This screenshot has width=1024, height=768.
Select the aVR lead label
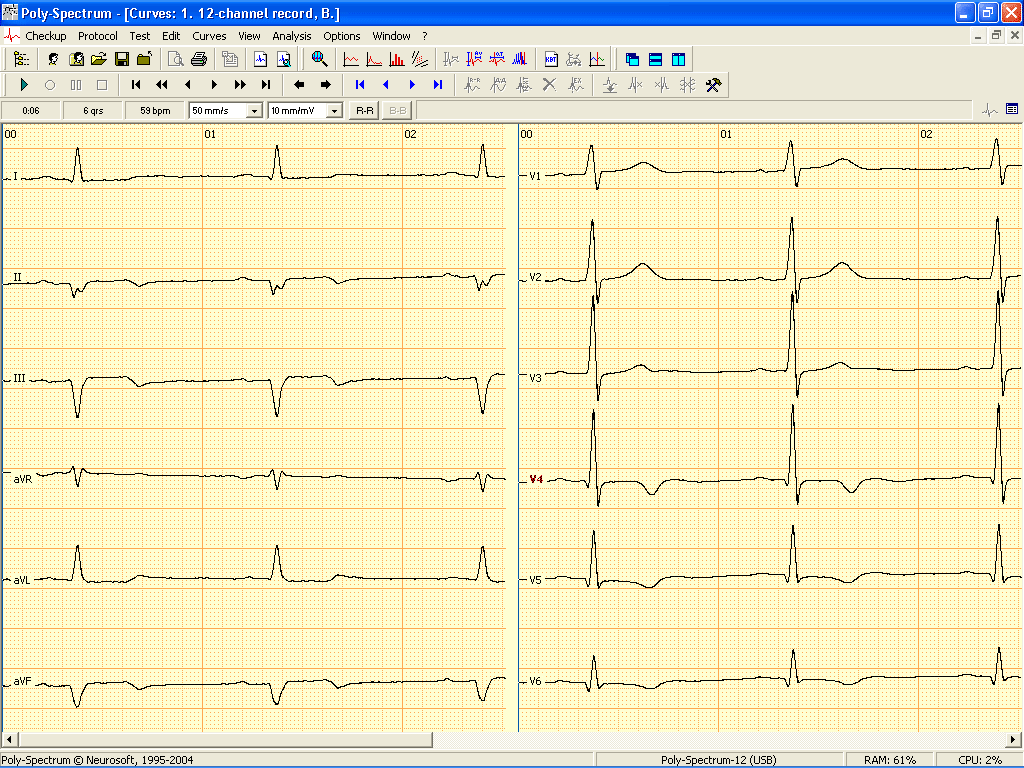click(23, 479)
